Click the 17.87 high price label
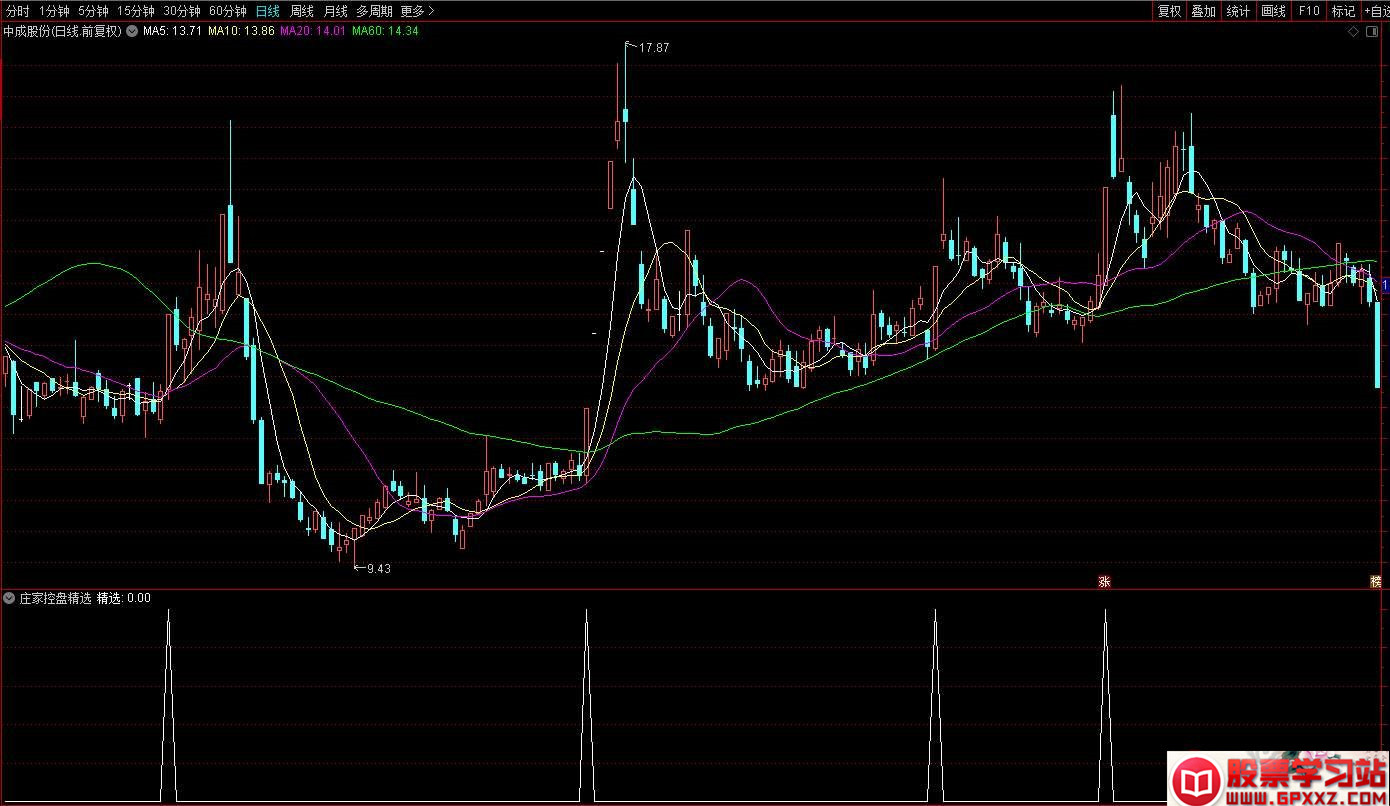Screen dimensions: 1390x806 pyautogui.click(x=654, y=48)
